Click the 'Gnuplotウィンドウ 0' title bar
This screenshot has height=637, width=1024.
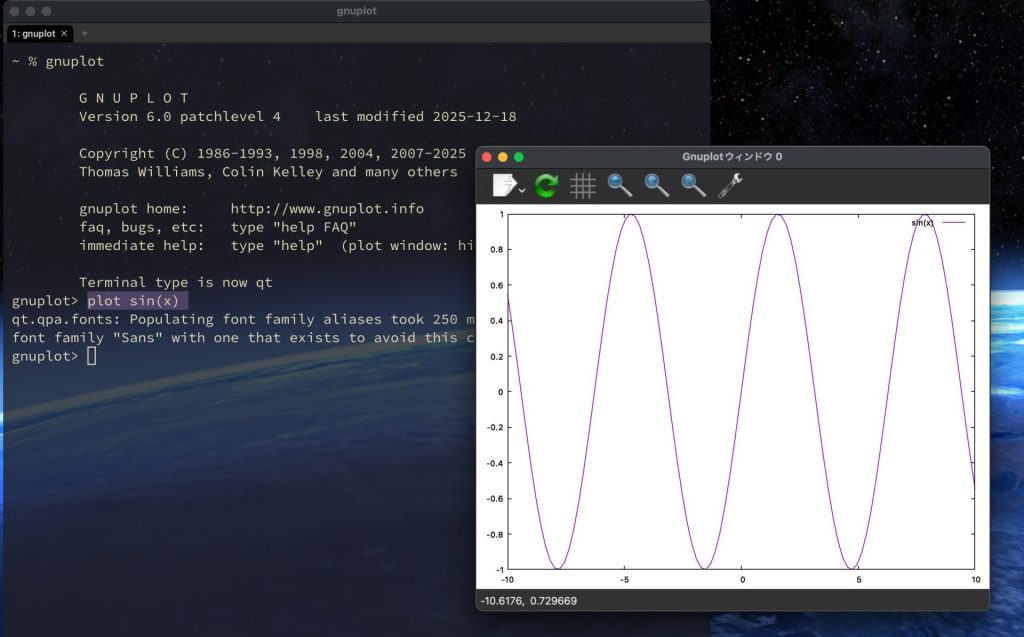point(735,157)
